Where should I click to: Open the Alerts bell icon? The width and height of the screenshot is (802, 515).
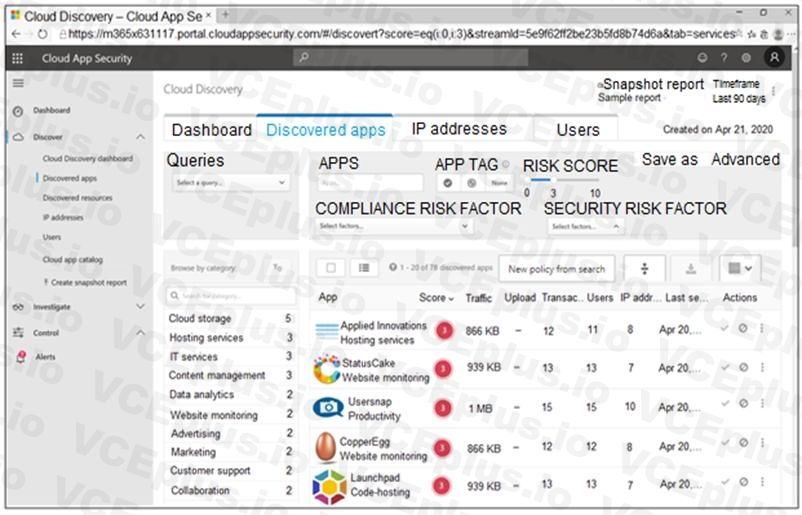20,357
